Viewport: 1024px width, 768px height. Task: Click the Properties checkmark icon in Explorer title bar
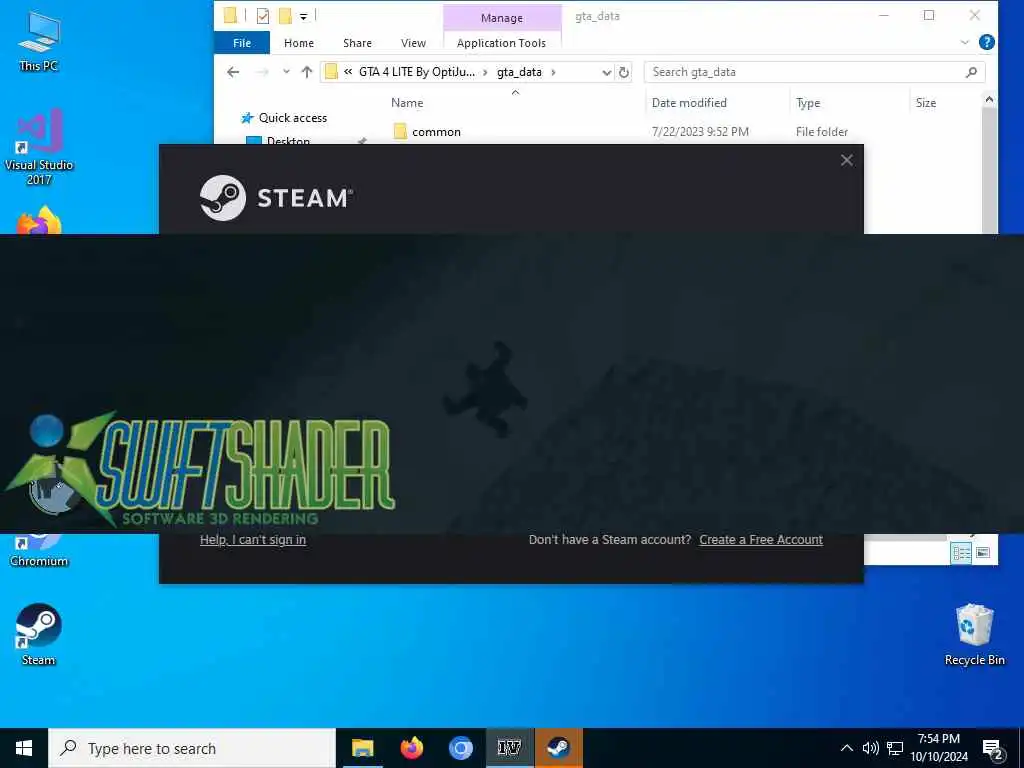263,16
